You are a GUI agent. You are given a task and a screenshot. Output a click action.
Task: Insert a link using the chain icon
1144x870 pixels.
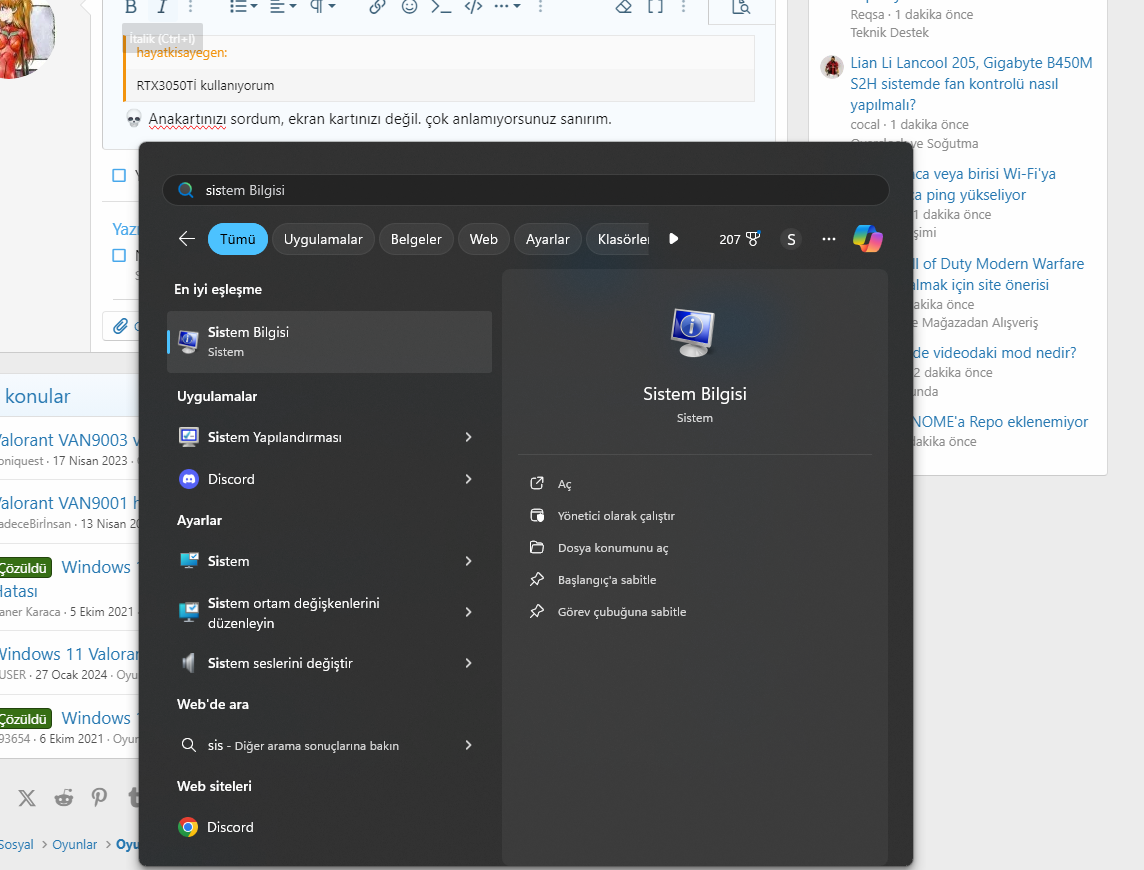[377, 7]
